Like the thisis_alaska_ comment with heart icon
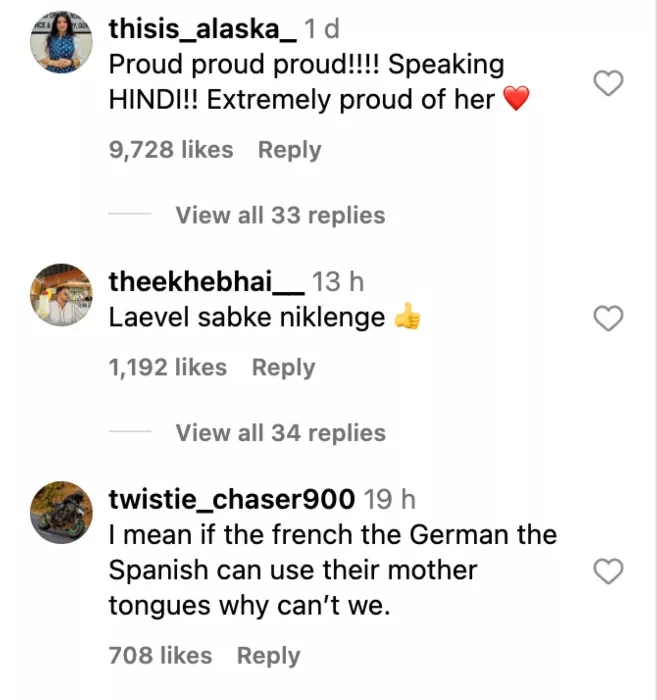 coord(609,84)
